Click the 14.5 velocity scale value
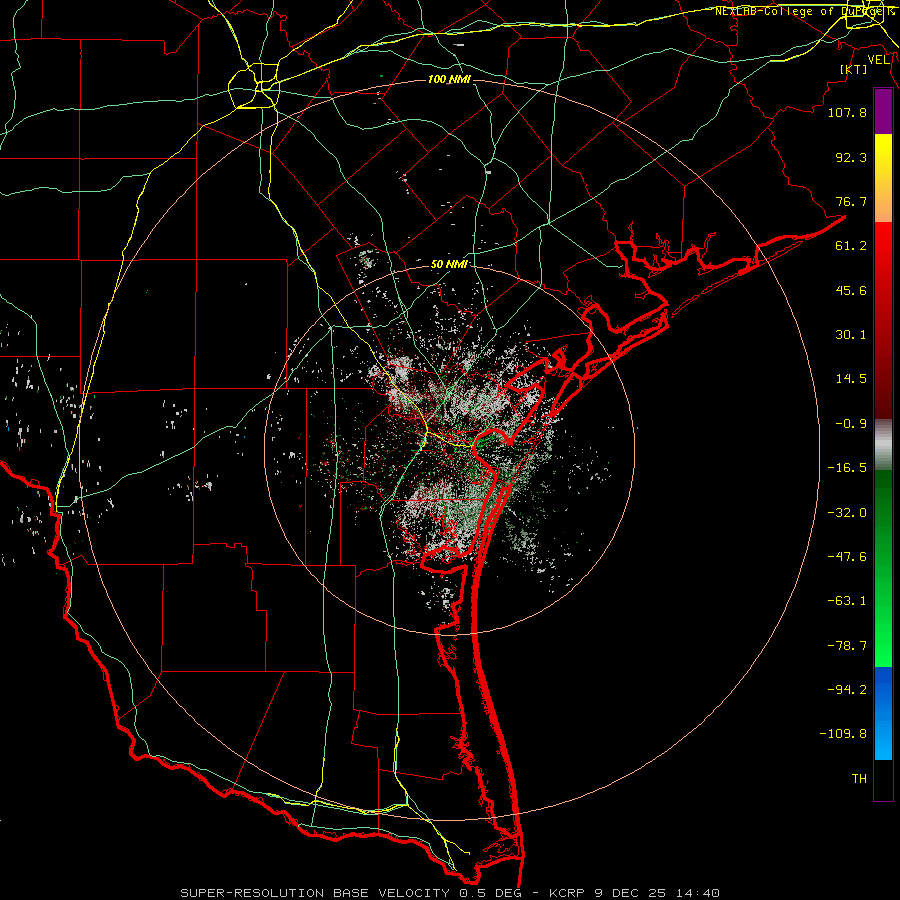The height and width of the screenshot is (900, 900). click(851, 379)
